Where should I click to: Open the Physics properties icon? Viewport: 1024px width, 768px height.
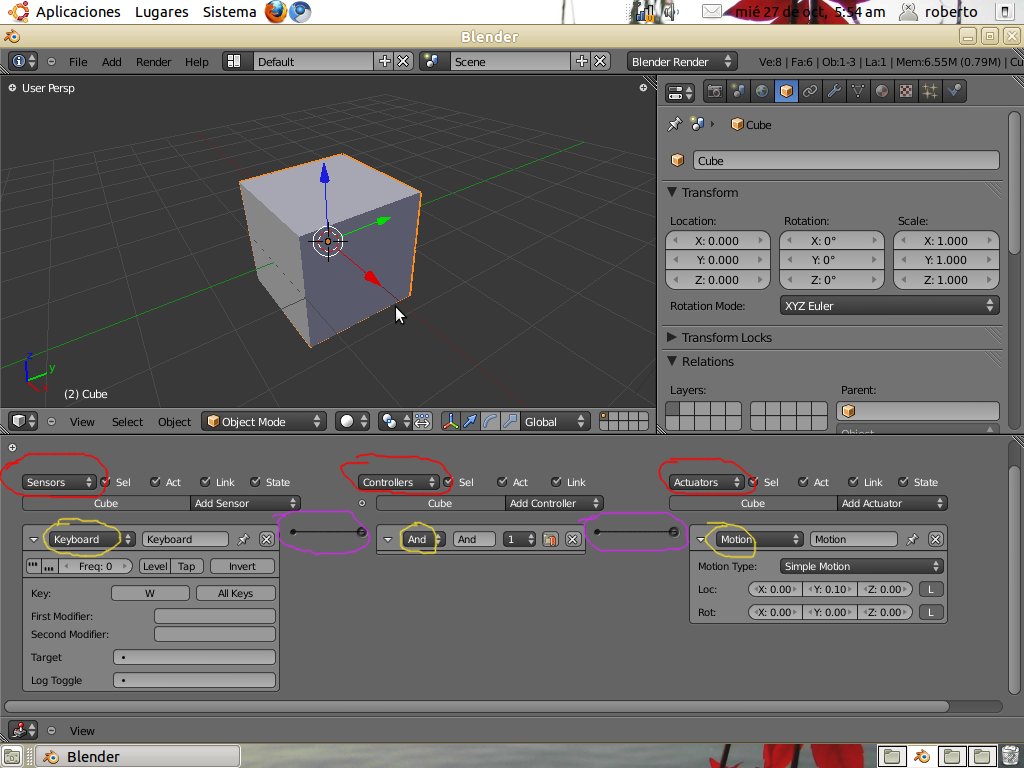click(x=954, y=91)
